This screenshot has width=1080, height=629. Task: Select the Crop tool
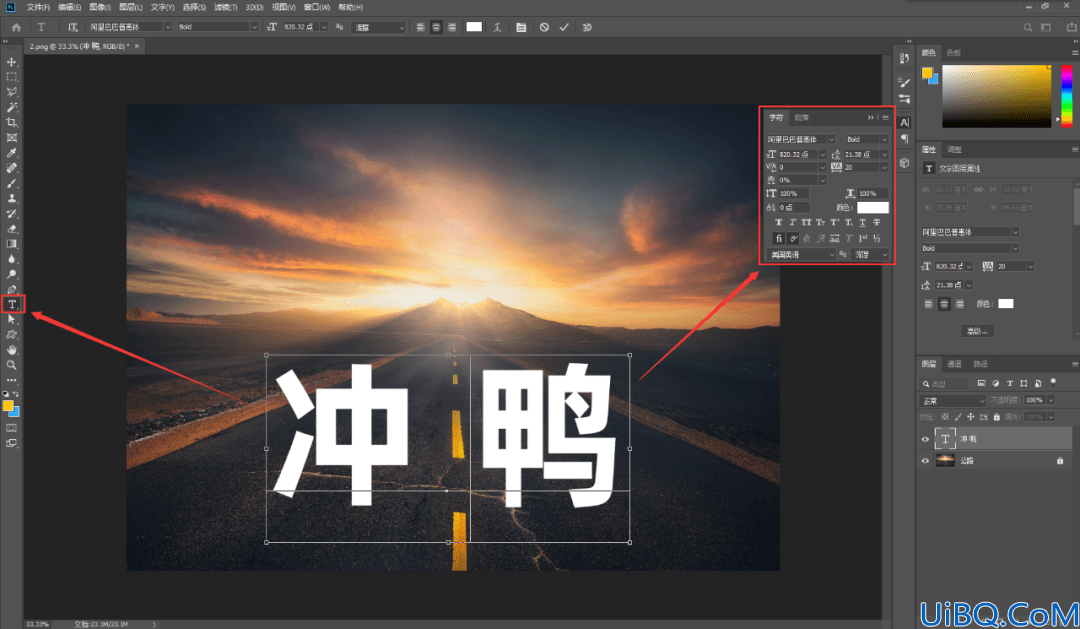tap(12, 123)
